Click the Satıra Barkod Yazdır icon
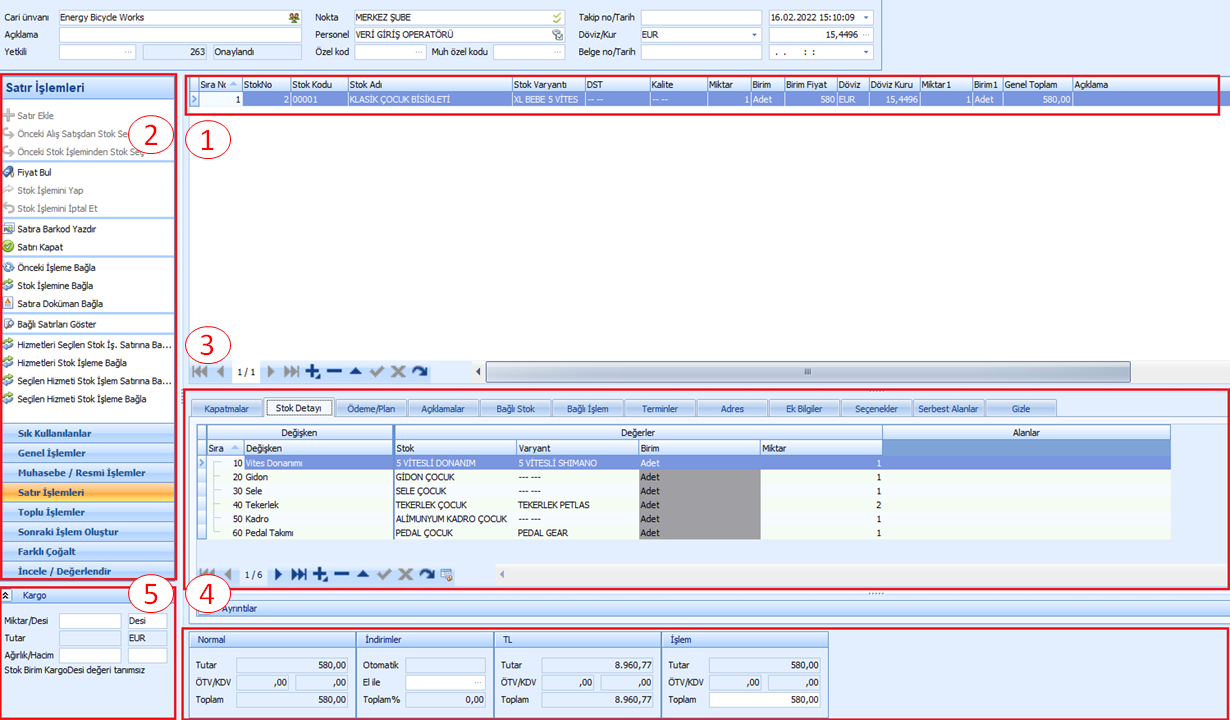 pos(9,229)
